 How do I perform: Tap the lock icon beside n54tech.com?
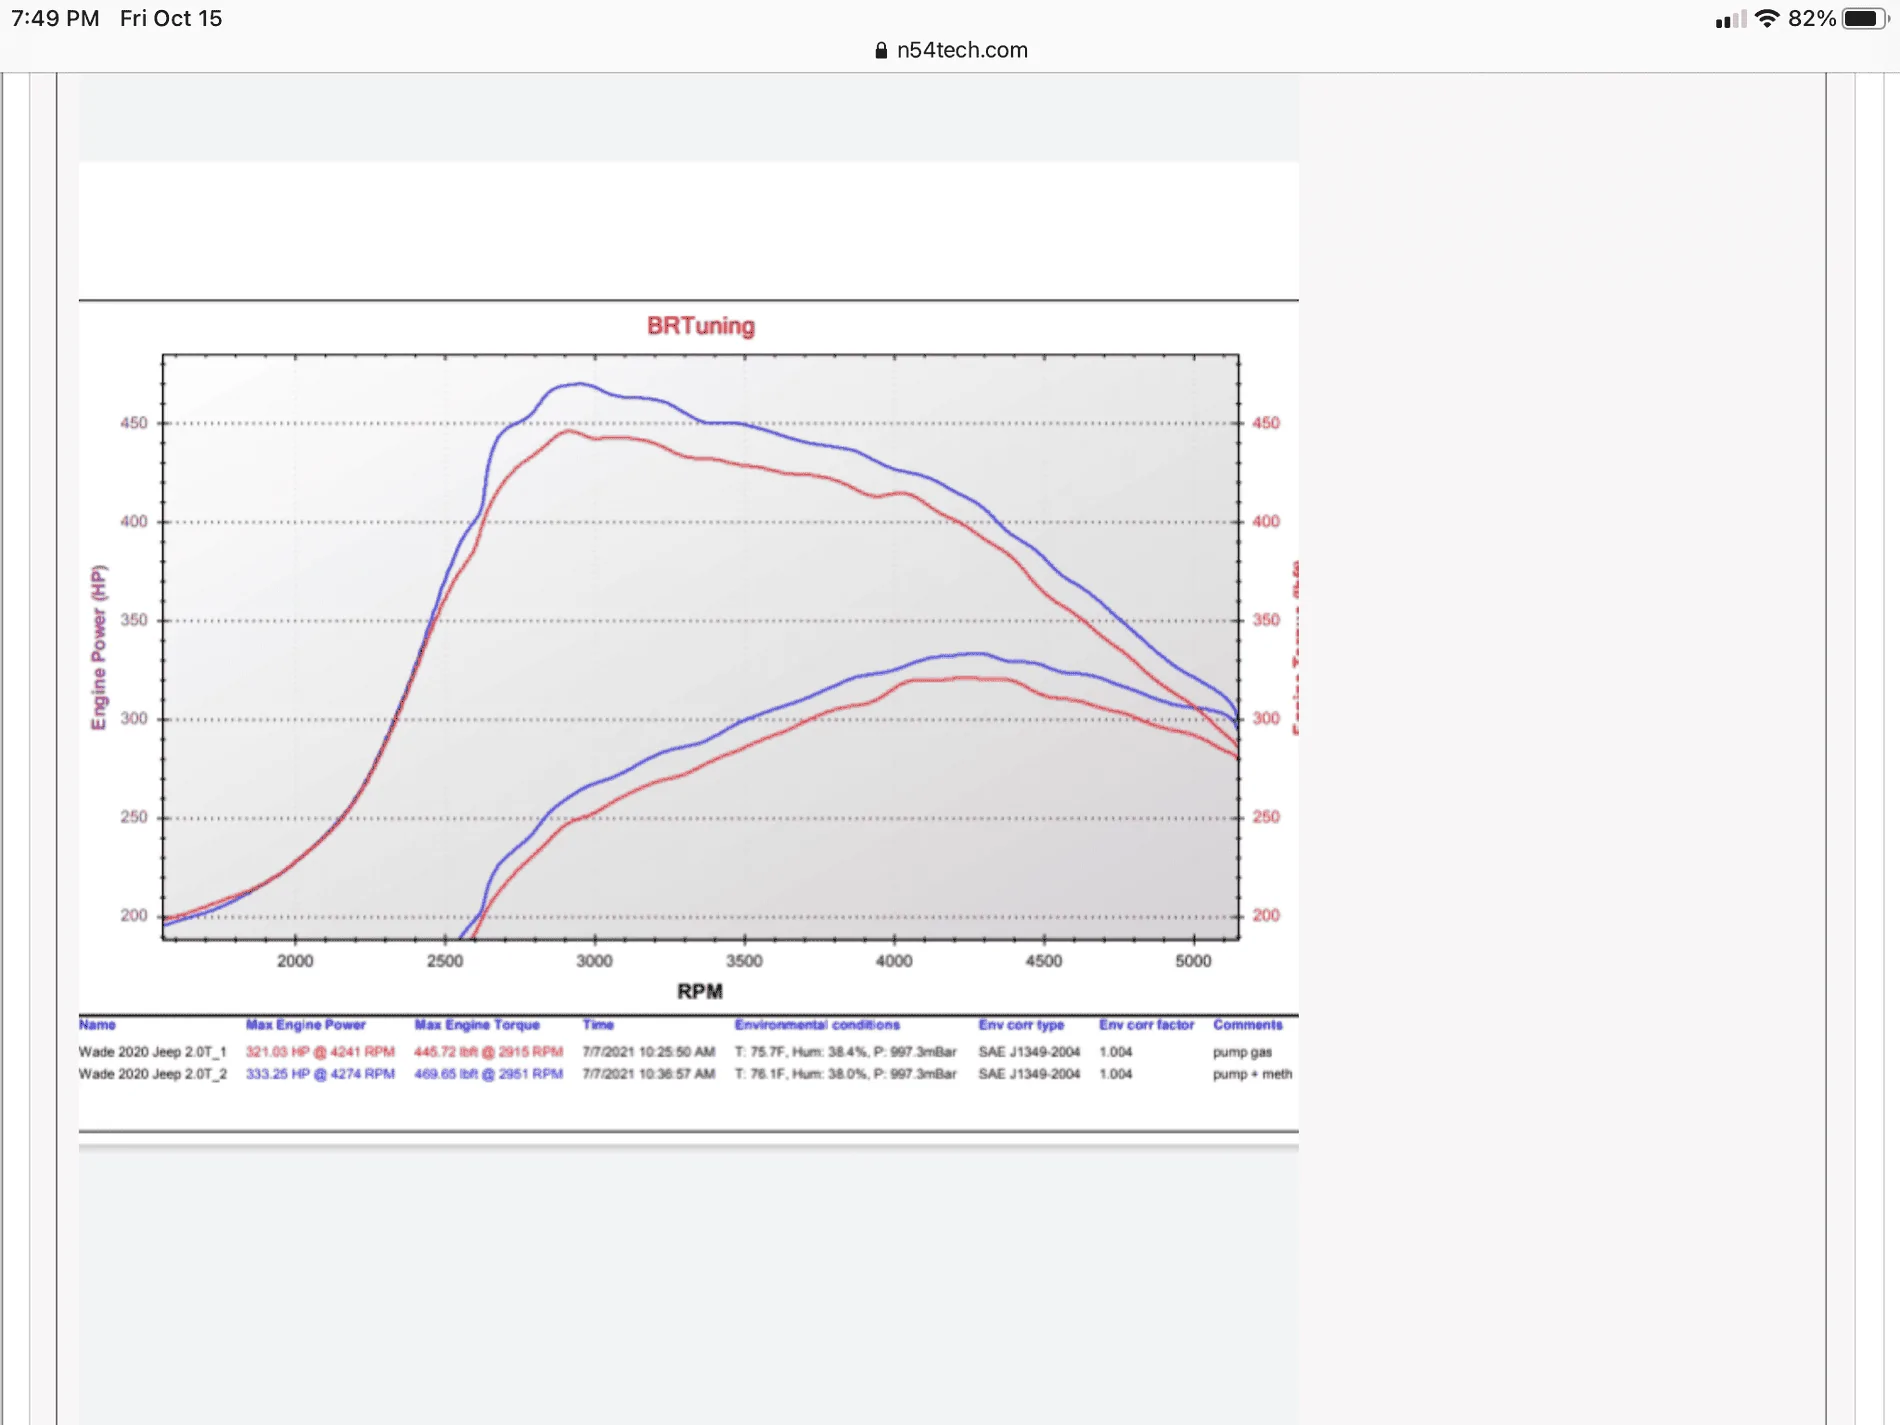pos(881,50)
